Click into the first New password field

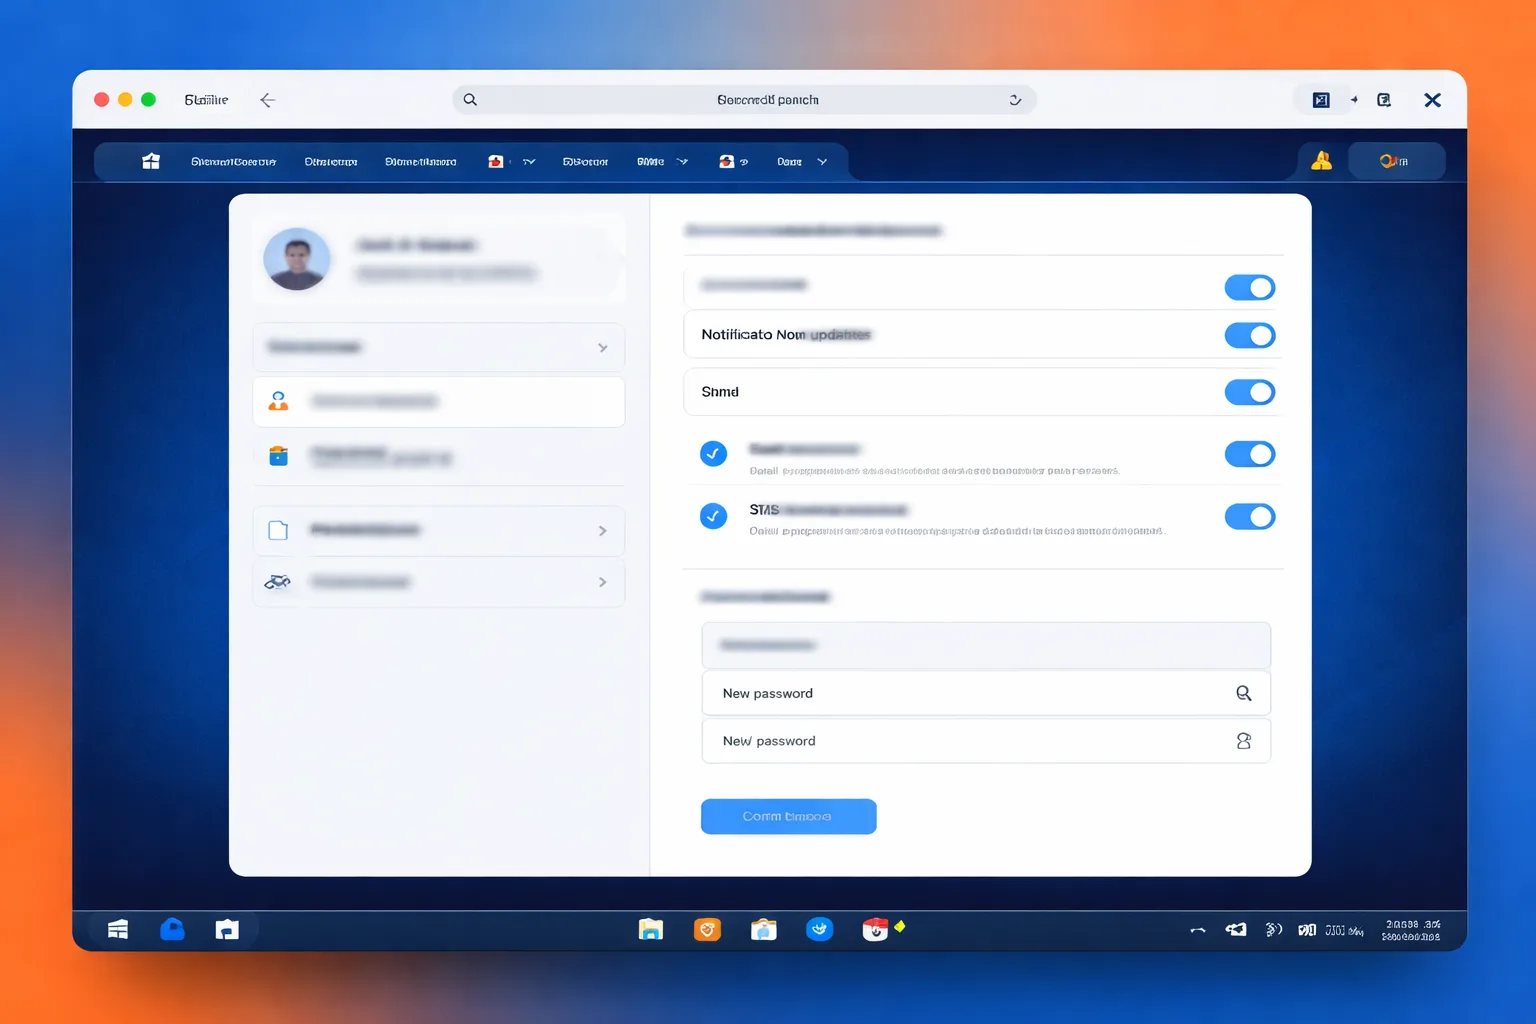(x=986, y=693)
